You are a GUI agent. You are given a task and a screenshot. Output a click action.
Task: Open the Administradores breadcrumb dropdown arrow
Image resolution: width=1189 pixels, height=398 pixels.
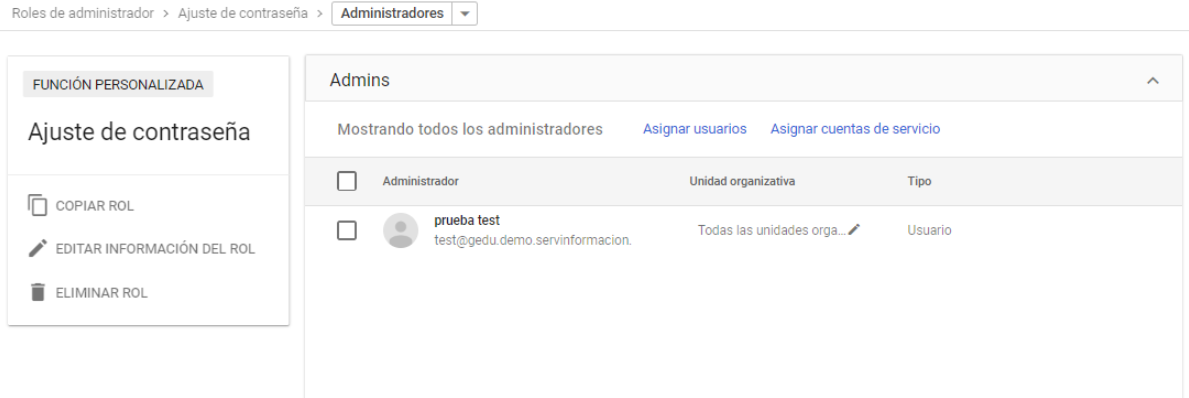pyautogui.click(x=465, y=14)
